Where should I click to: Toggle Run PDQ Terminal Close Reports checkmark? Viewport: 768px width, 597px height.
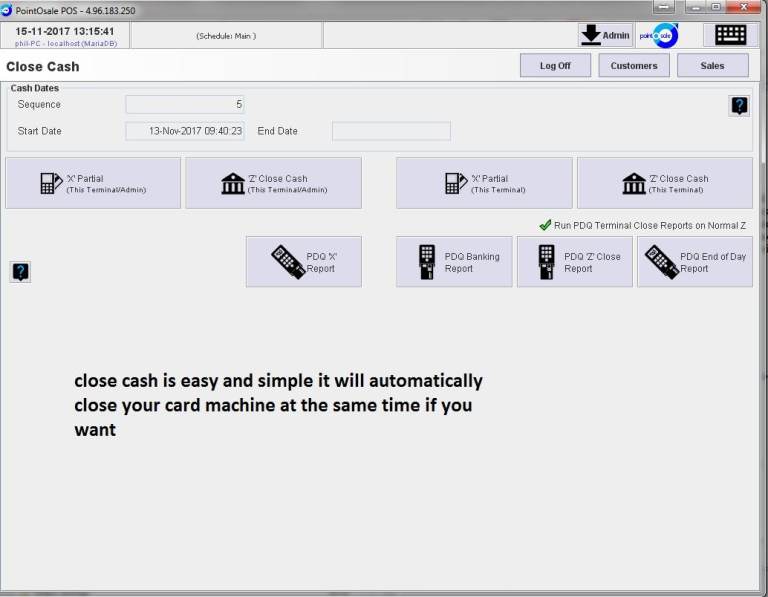(545, 225)
